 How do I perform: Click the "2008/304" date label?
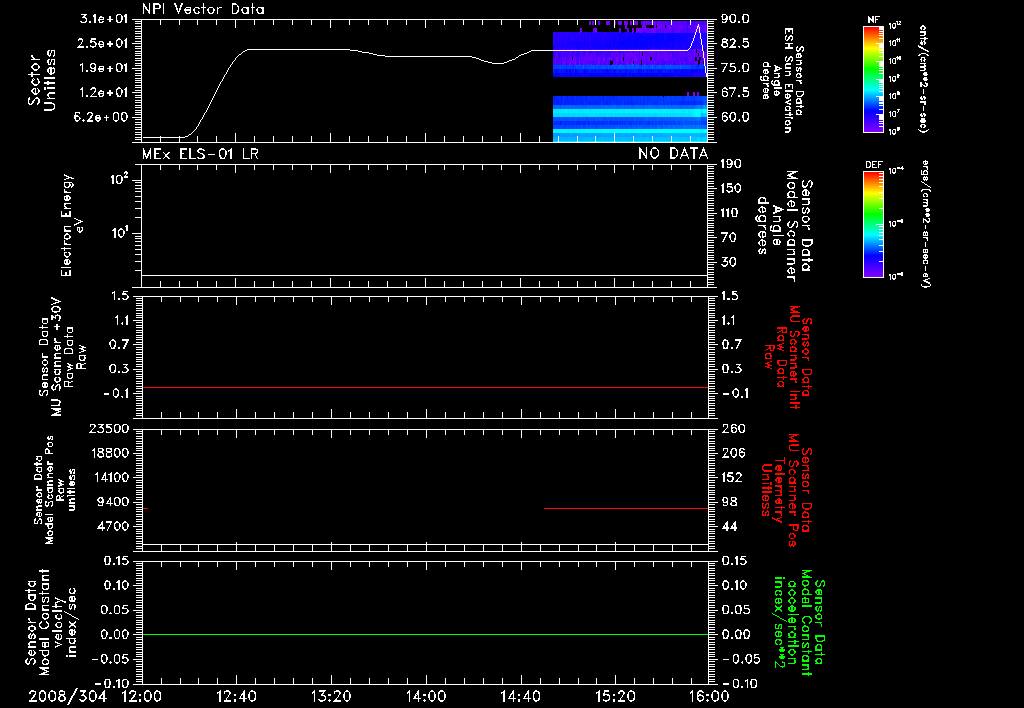coord(67,696)
